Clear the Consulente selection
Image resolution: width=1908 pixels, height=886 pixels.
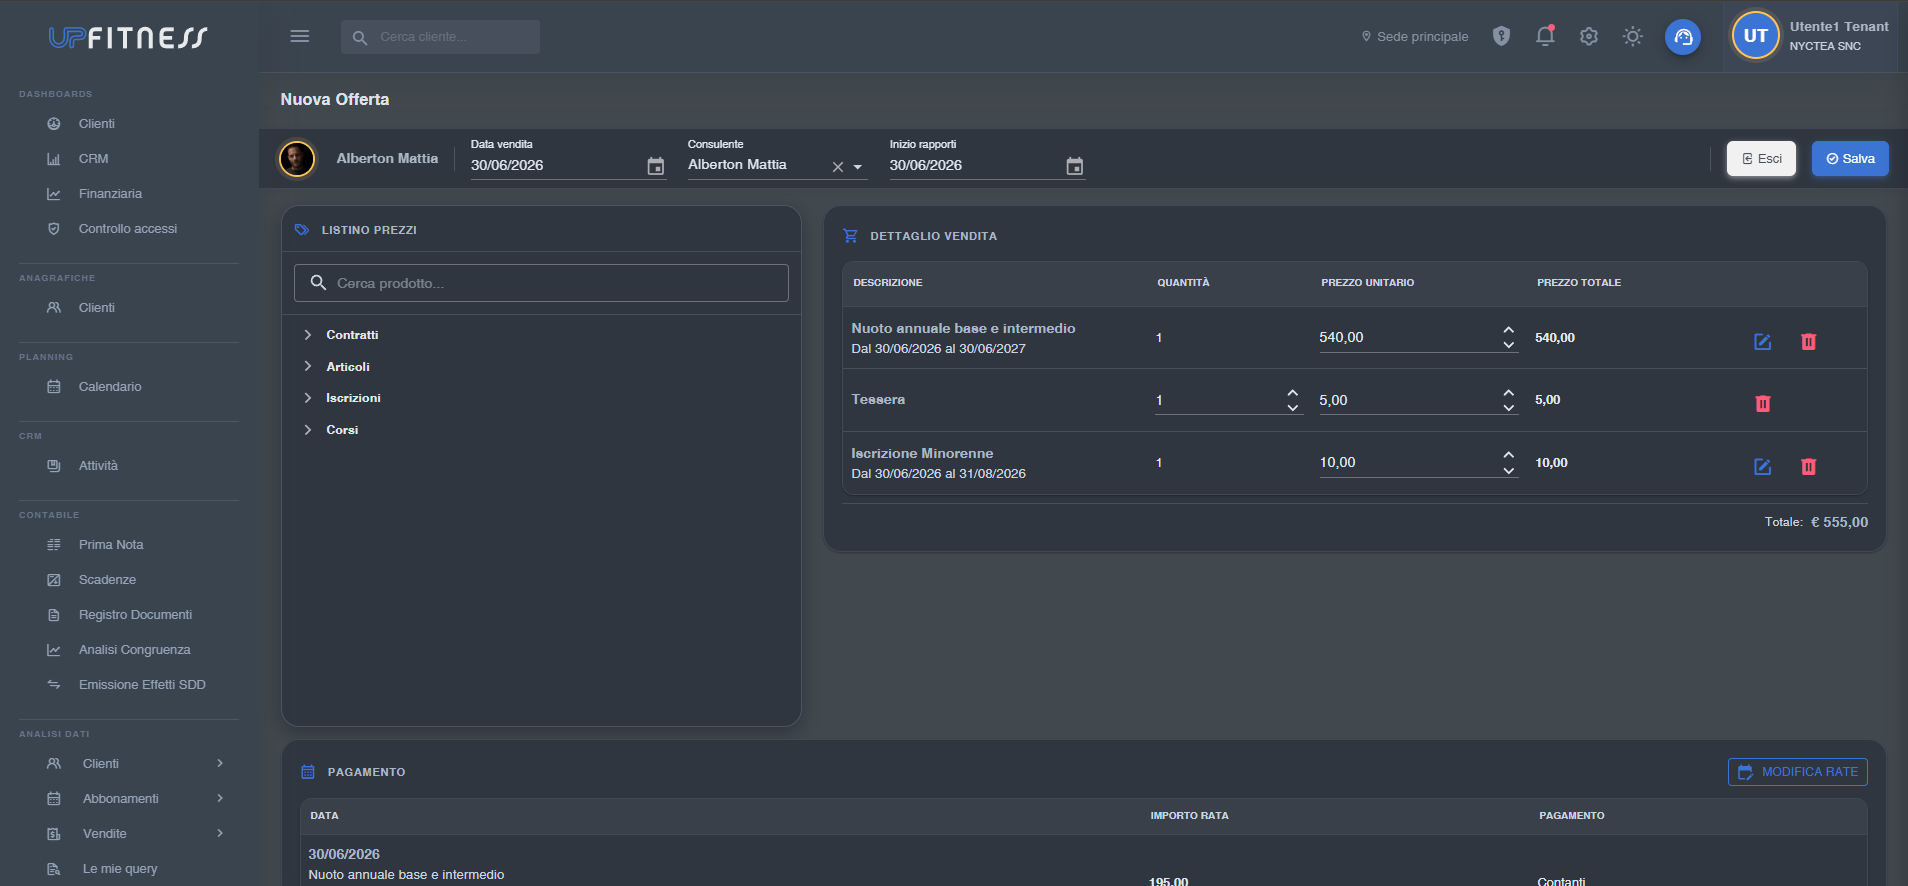(838, 167)
